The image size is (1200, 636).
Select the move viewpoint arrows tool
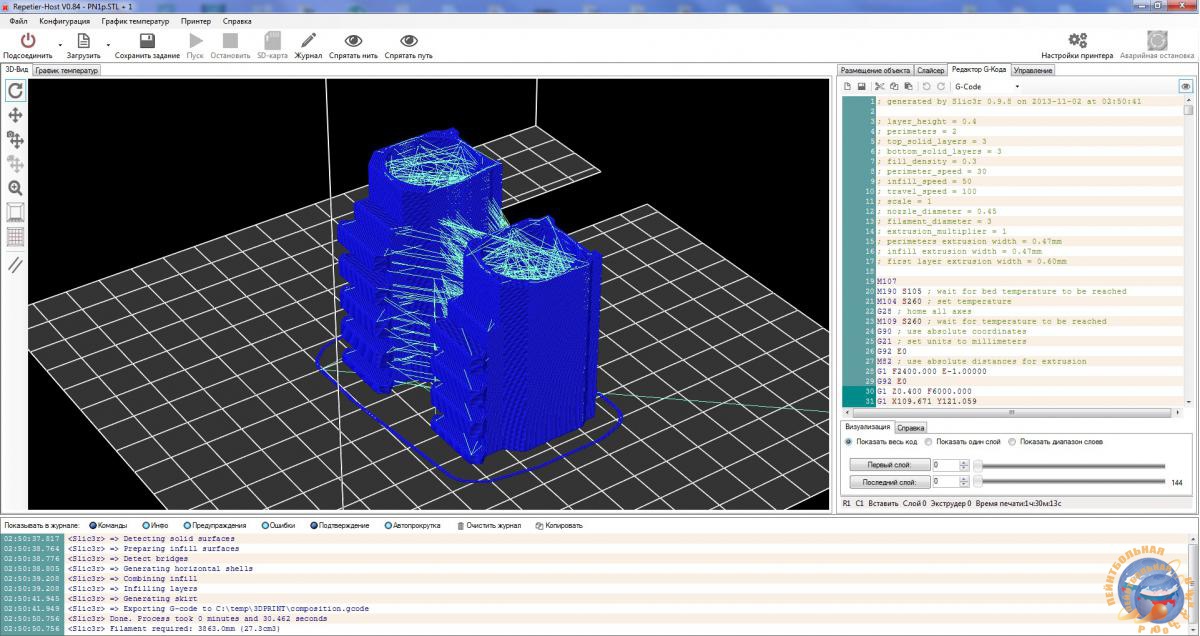(15, 115)
